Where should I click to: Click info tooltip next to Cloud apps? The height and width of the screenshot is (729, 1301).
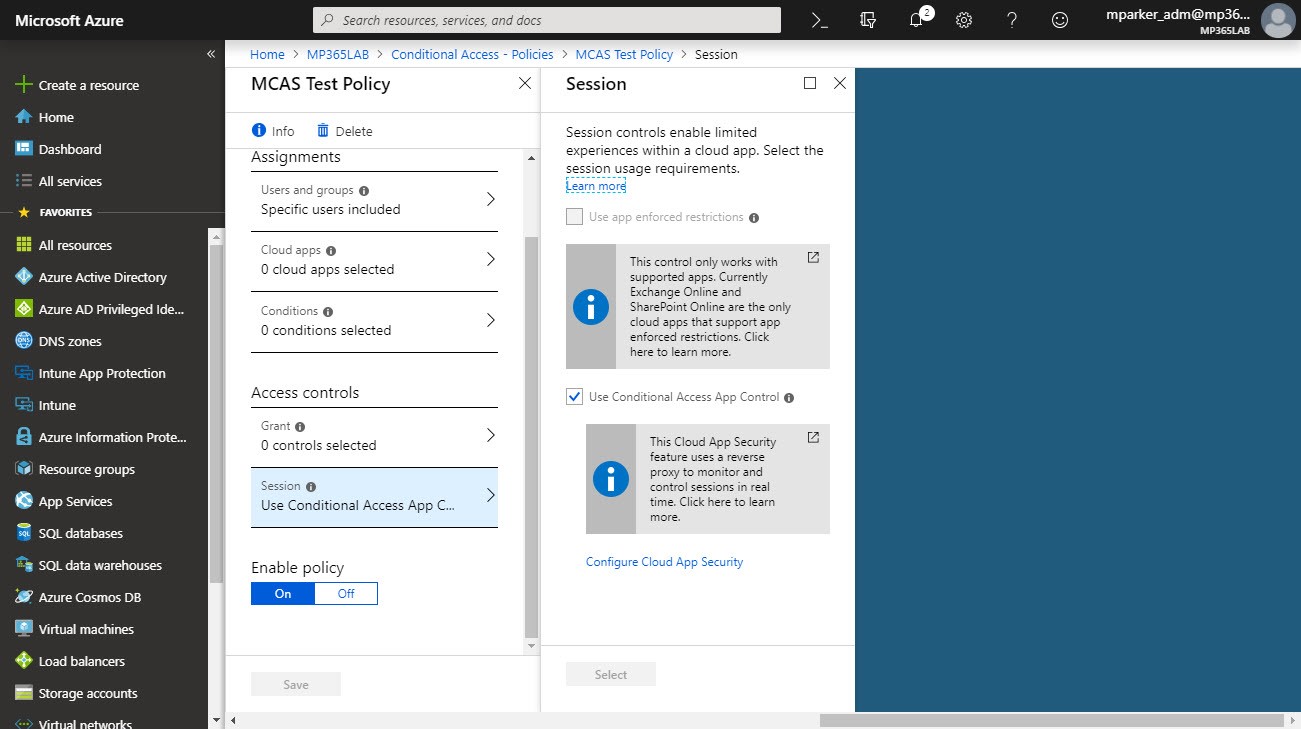pyautogui.click(x=331, y=250)
